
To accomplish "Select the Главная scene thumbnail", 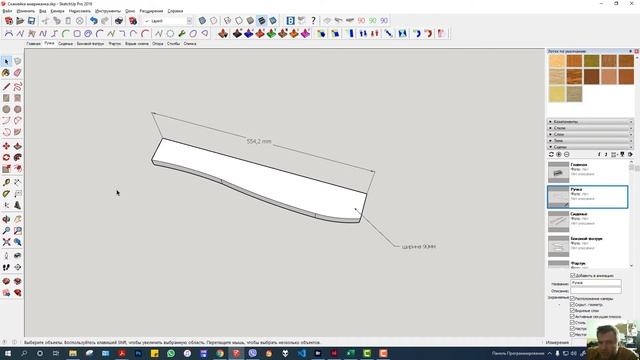I will (558, 172).
